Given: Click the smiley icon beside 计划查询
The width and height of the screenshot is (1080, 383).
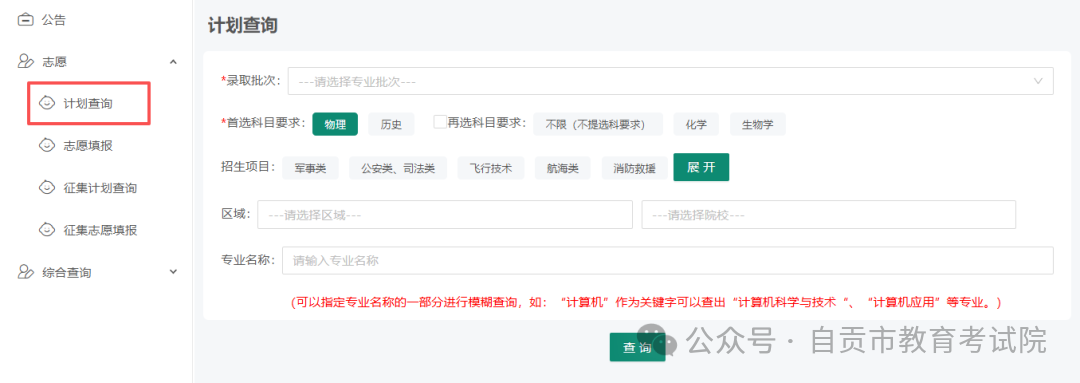Looking at the screenshot, I should coord(46,103).
